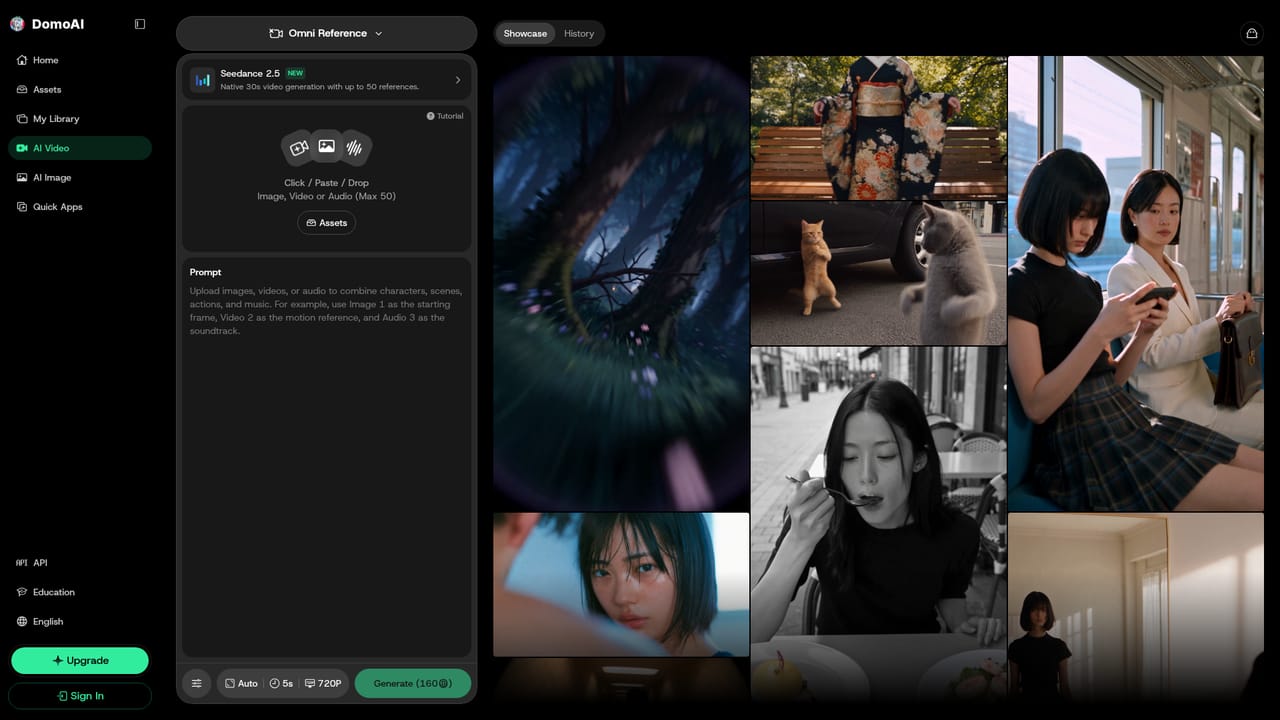The width and height of the screenshot is (1280, 720).
Task: Click the DomoAI logo icon
Action: tap(17, 24)
